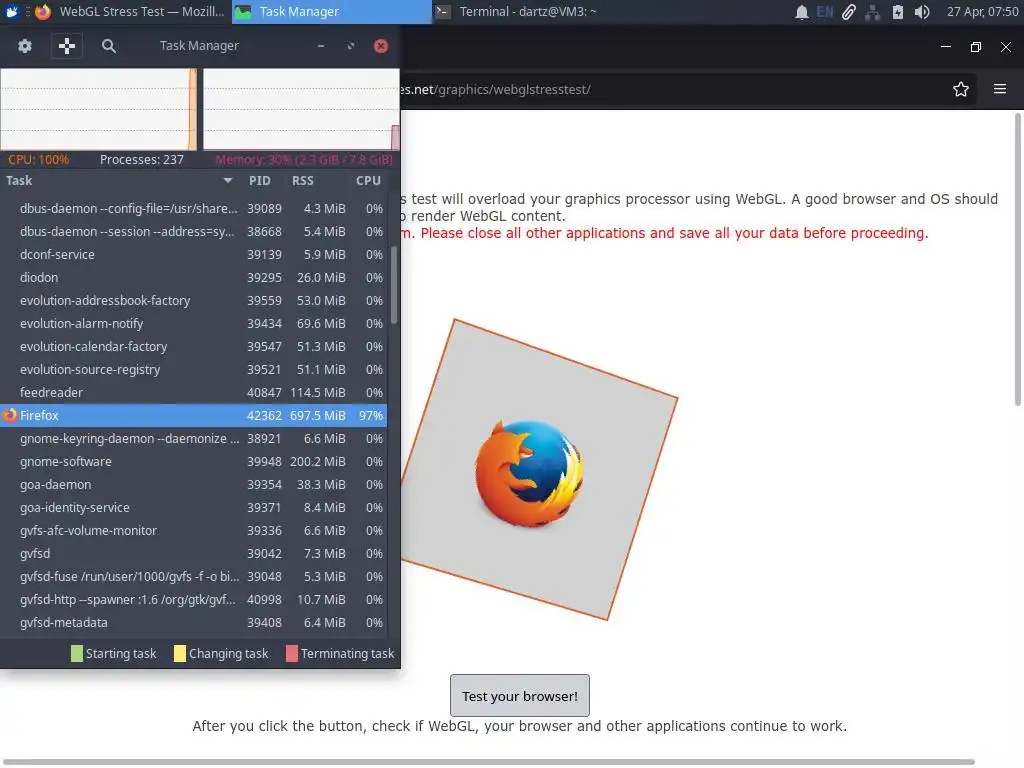This screenshot has width=1024, height=768.
Task: Select the evolution-alarm-notify row
Action: point(193,323)
